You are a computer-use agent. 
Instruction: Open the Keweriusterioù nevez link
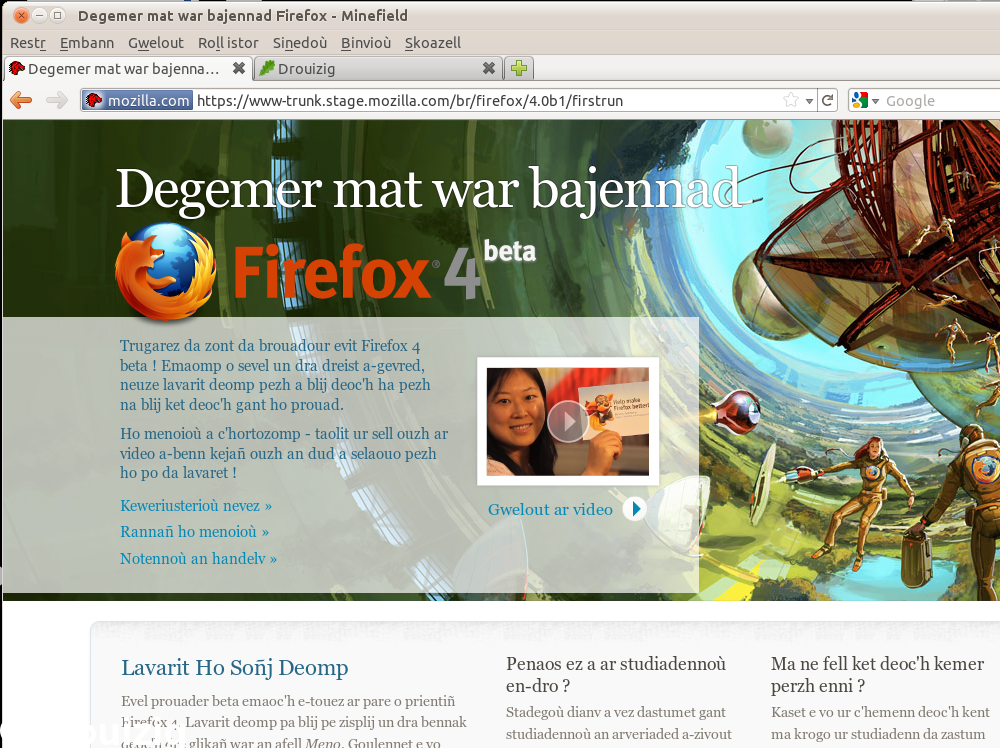(196, 506)
